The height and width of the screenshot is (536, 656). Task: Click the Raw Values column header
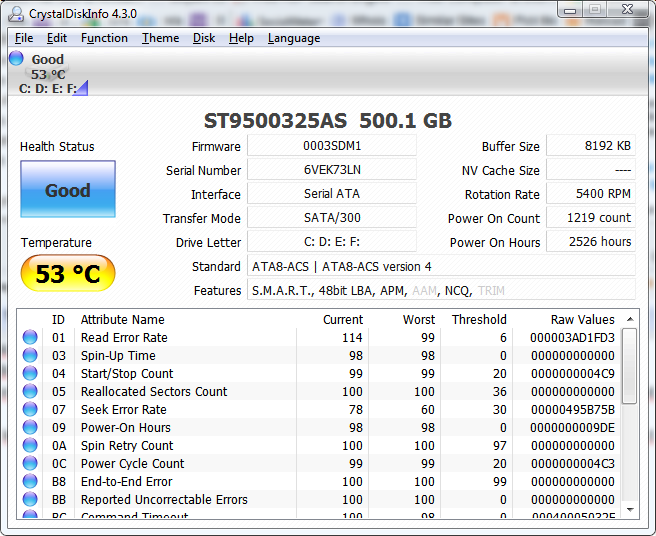tap(582, 319)
